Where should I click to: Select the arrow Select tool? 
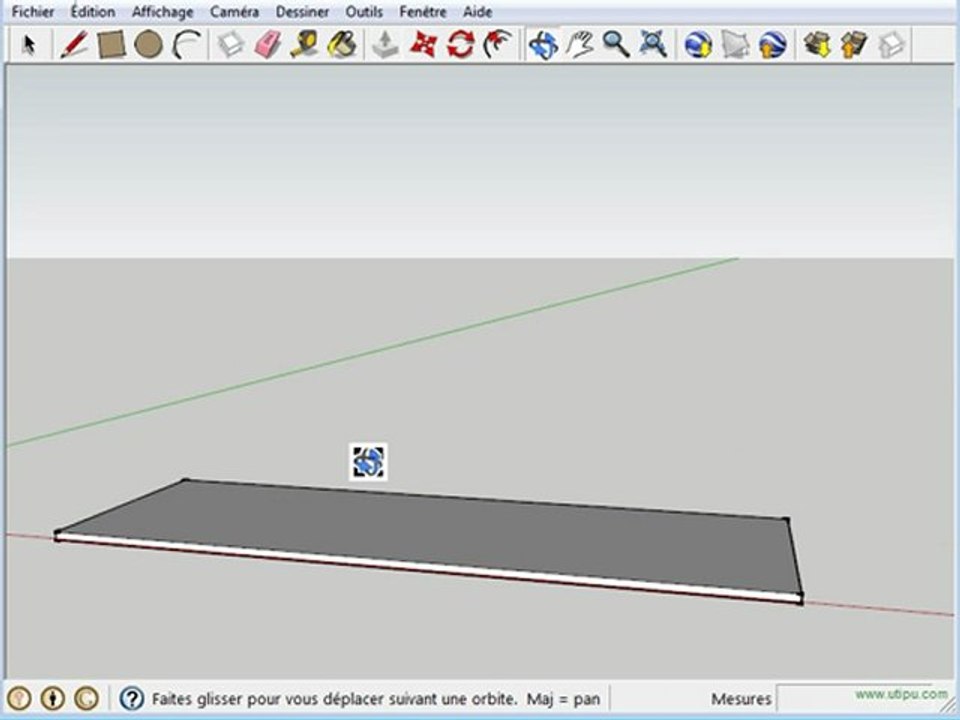(x=29, y=45)
